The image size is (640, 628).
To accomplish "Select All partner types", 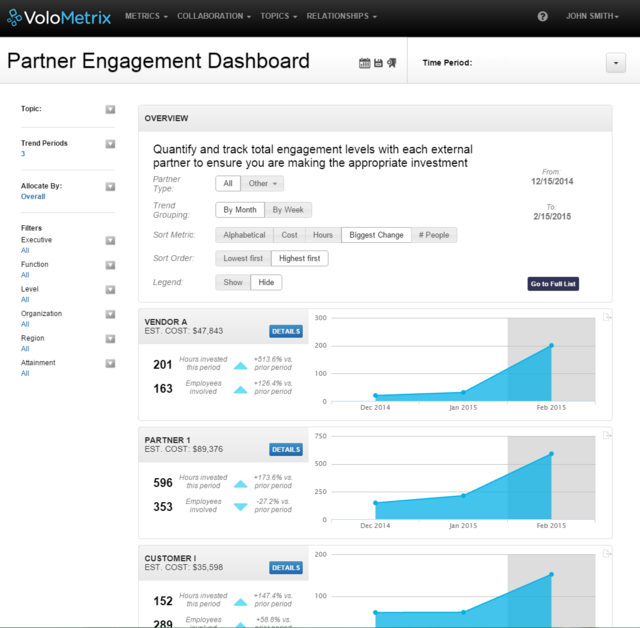I will (228, 184).
